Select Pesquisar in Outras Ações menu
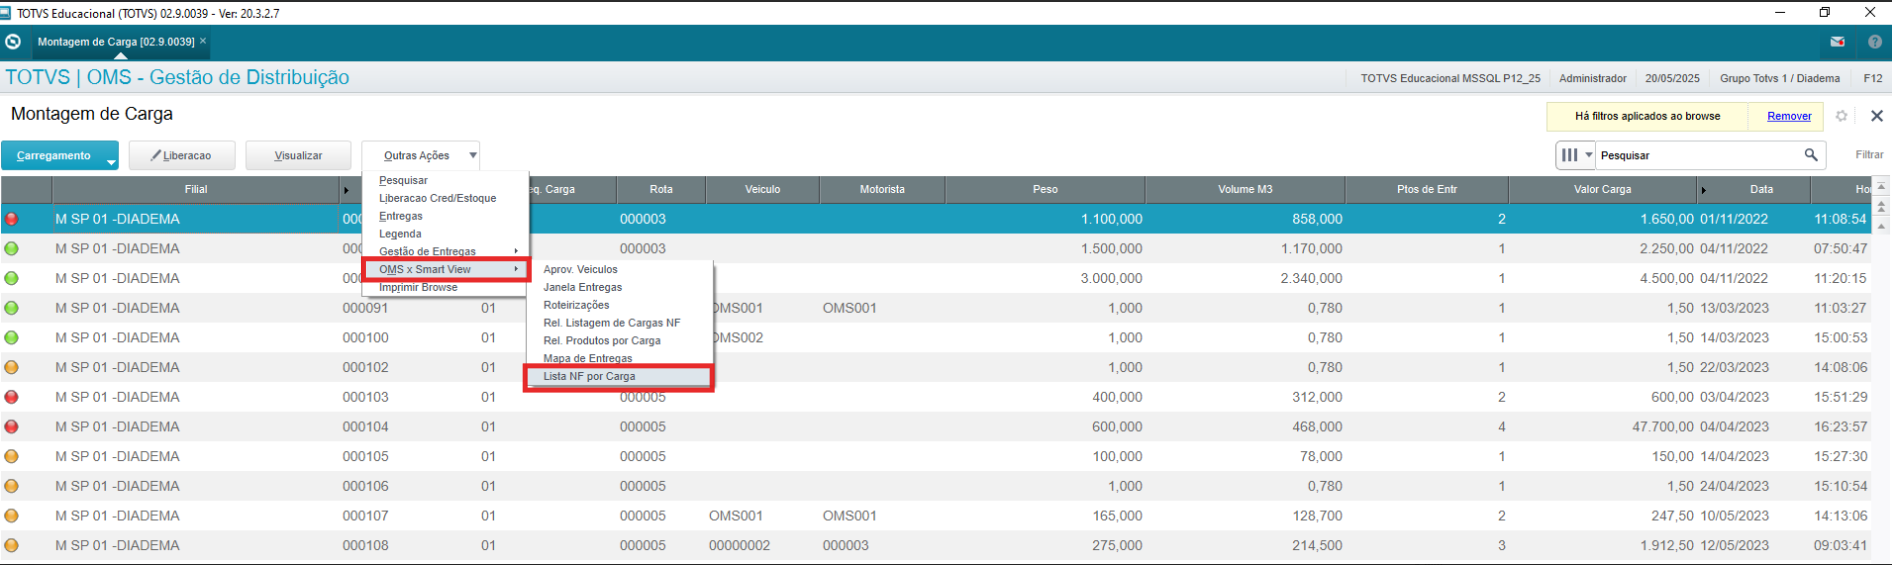The height and width of the screenshot is (565, 1892). tap(403, 180)
